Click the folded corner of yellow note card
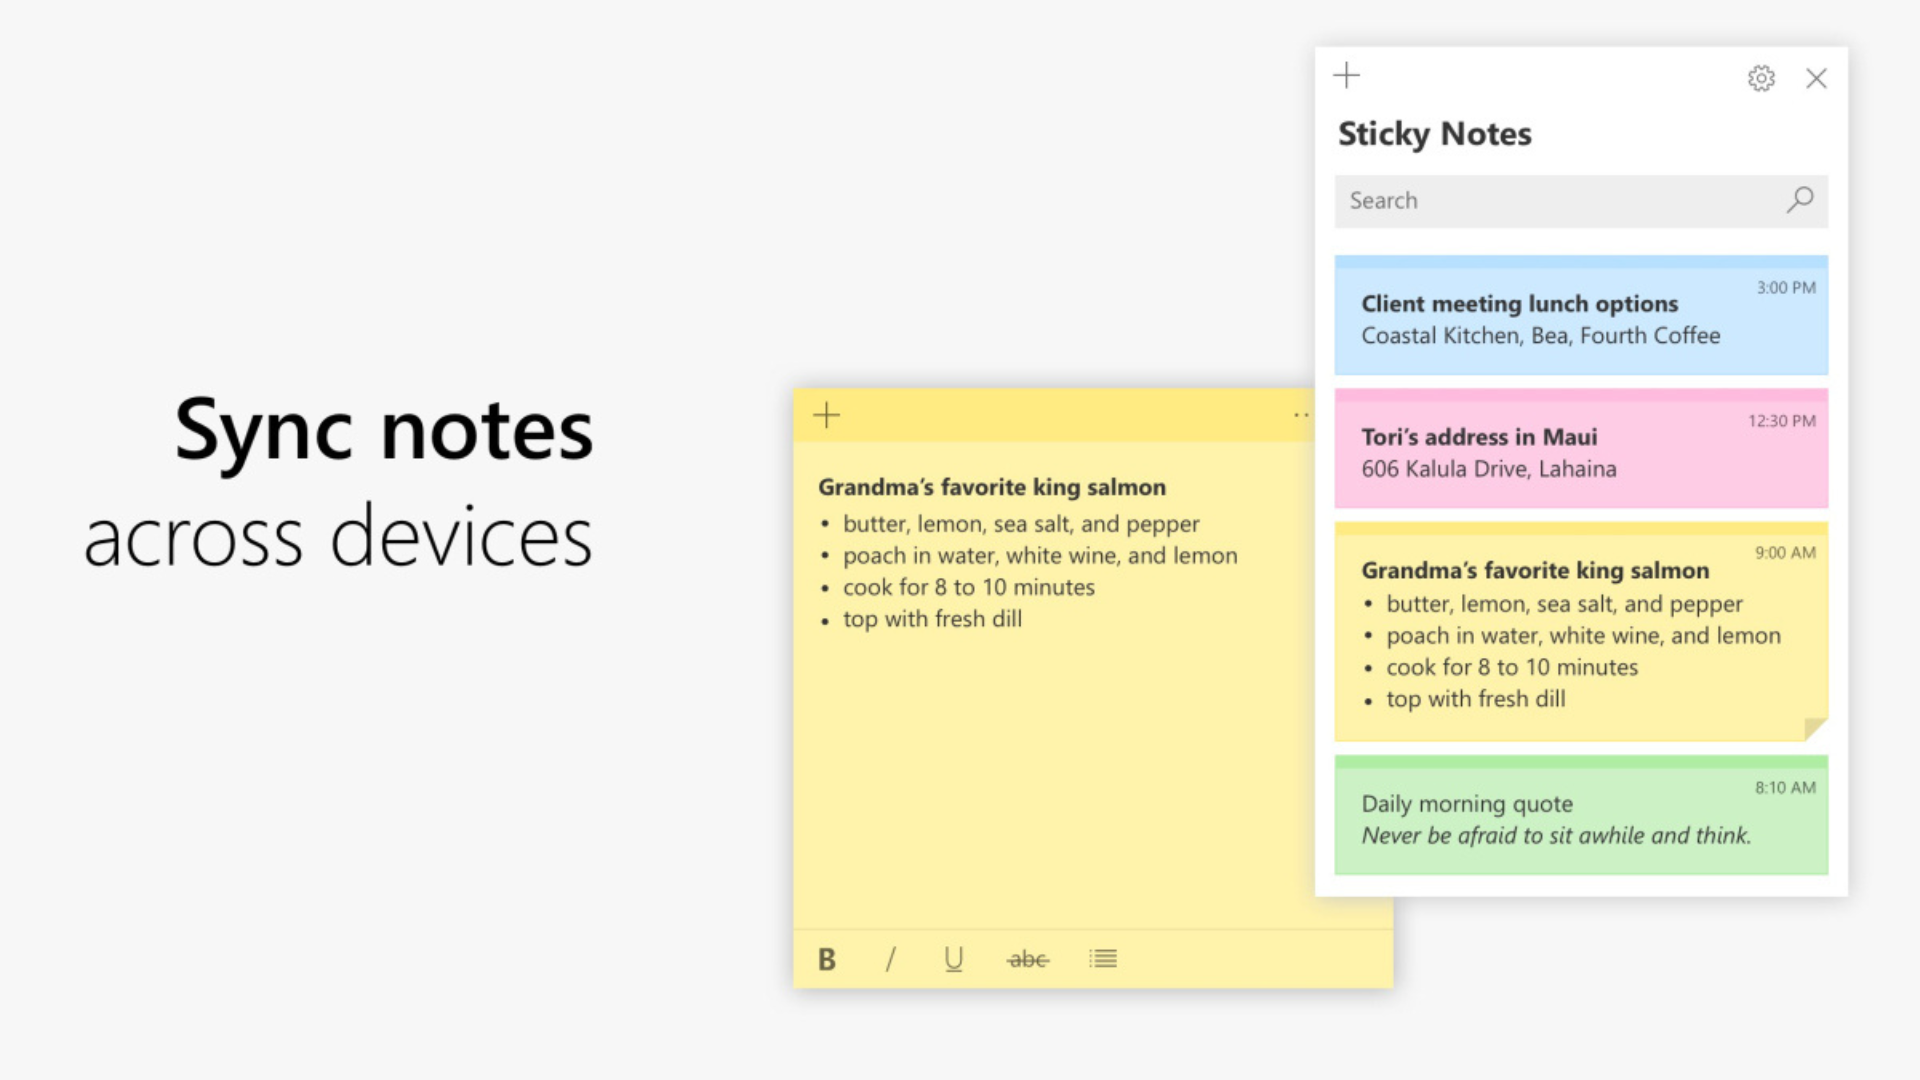 (x=1814, y=728)
